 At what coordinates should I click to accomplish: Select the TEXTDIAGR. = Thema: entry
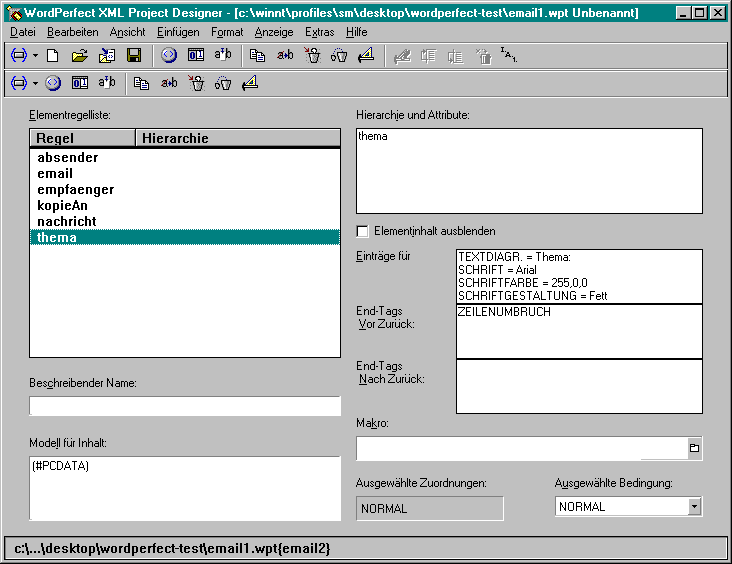(x=514, y=257)
